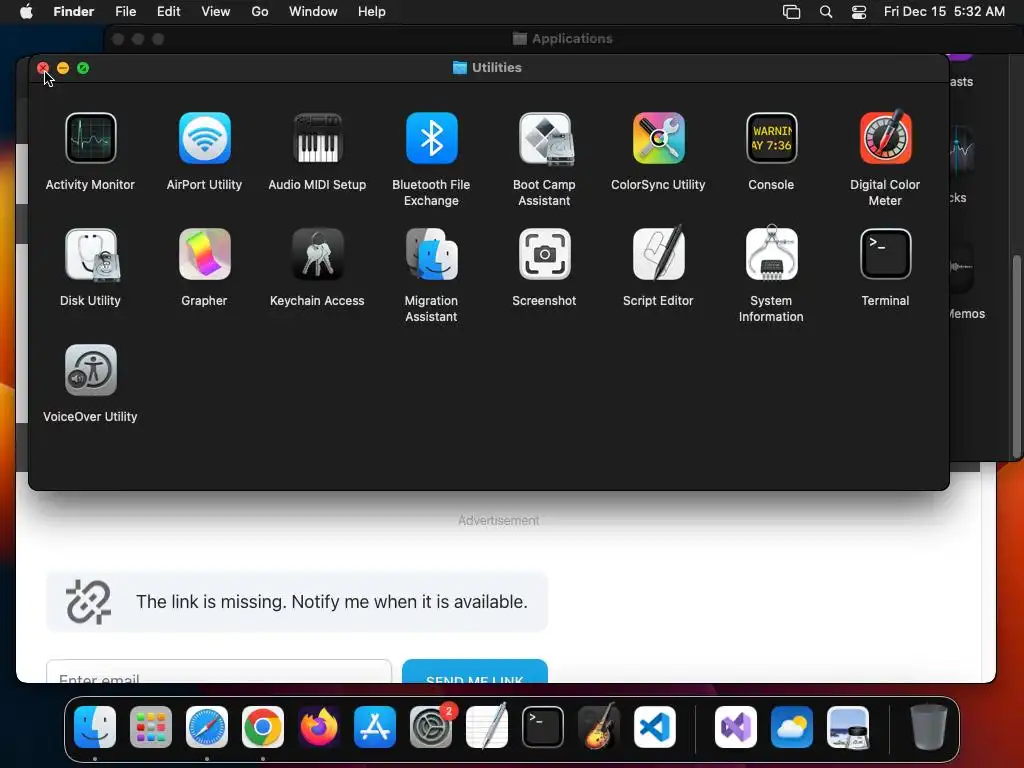Open the Apple menu
The image size is (1024, 768).
(26, 12)
